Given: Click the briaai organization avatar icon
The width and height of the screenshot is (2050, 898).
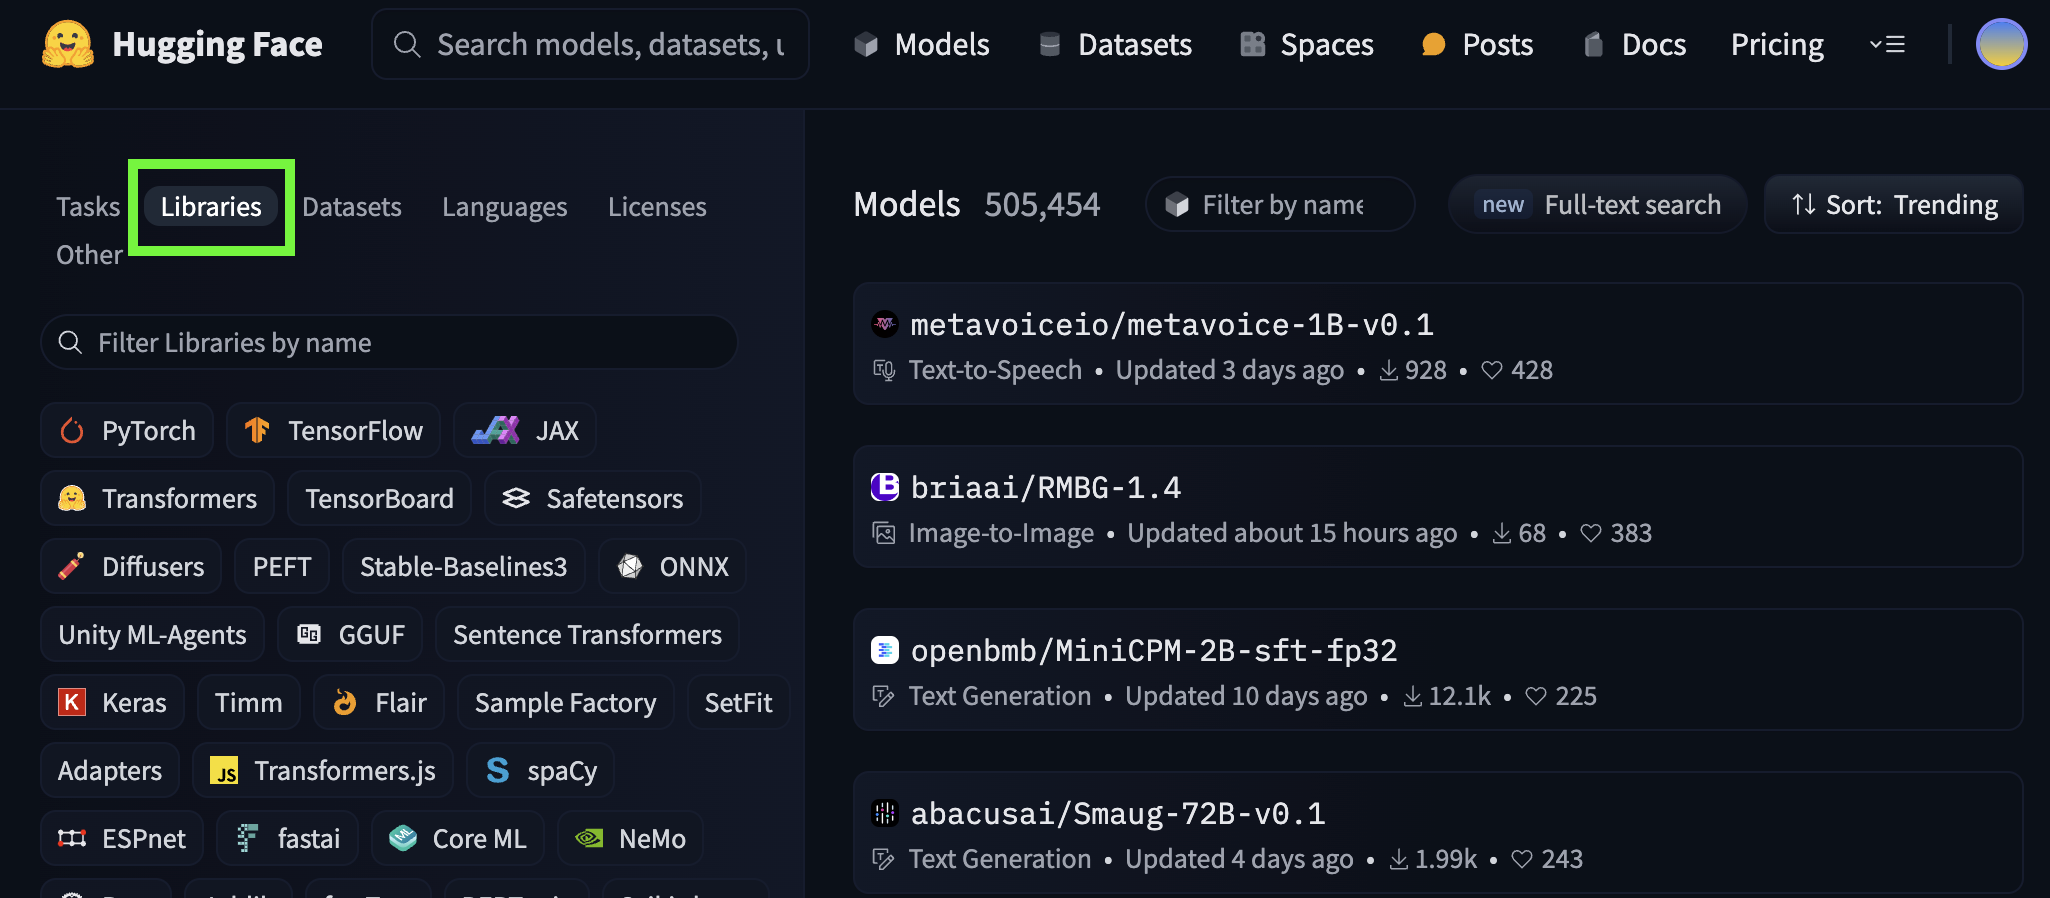Looking at the screenshot, I should pos(885,487).
